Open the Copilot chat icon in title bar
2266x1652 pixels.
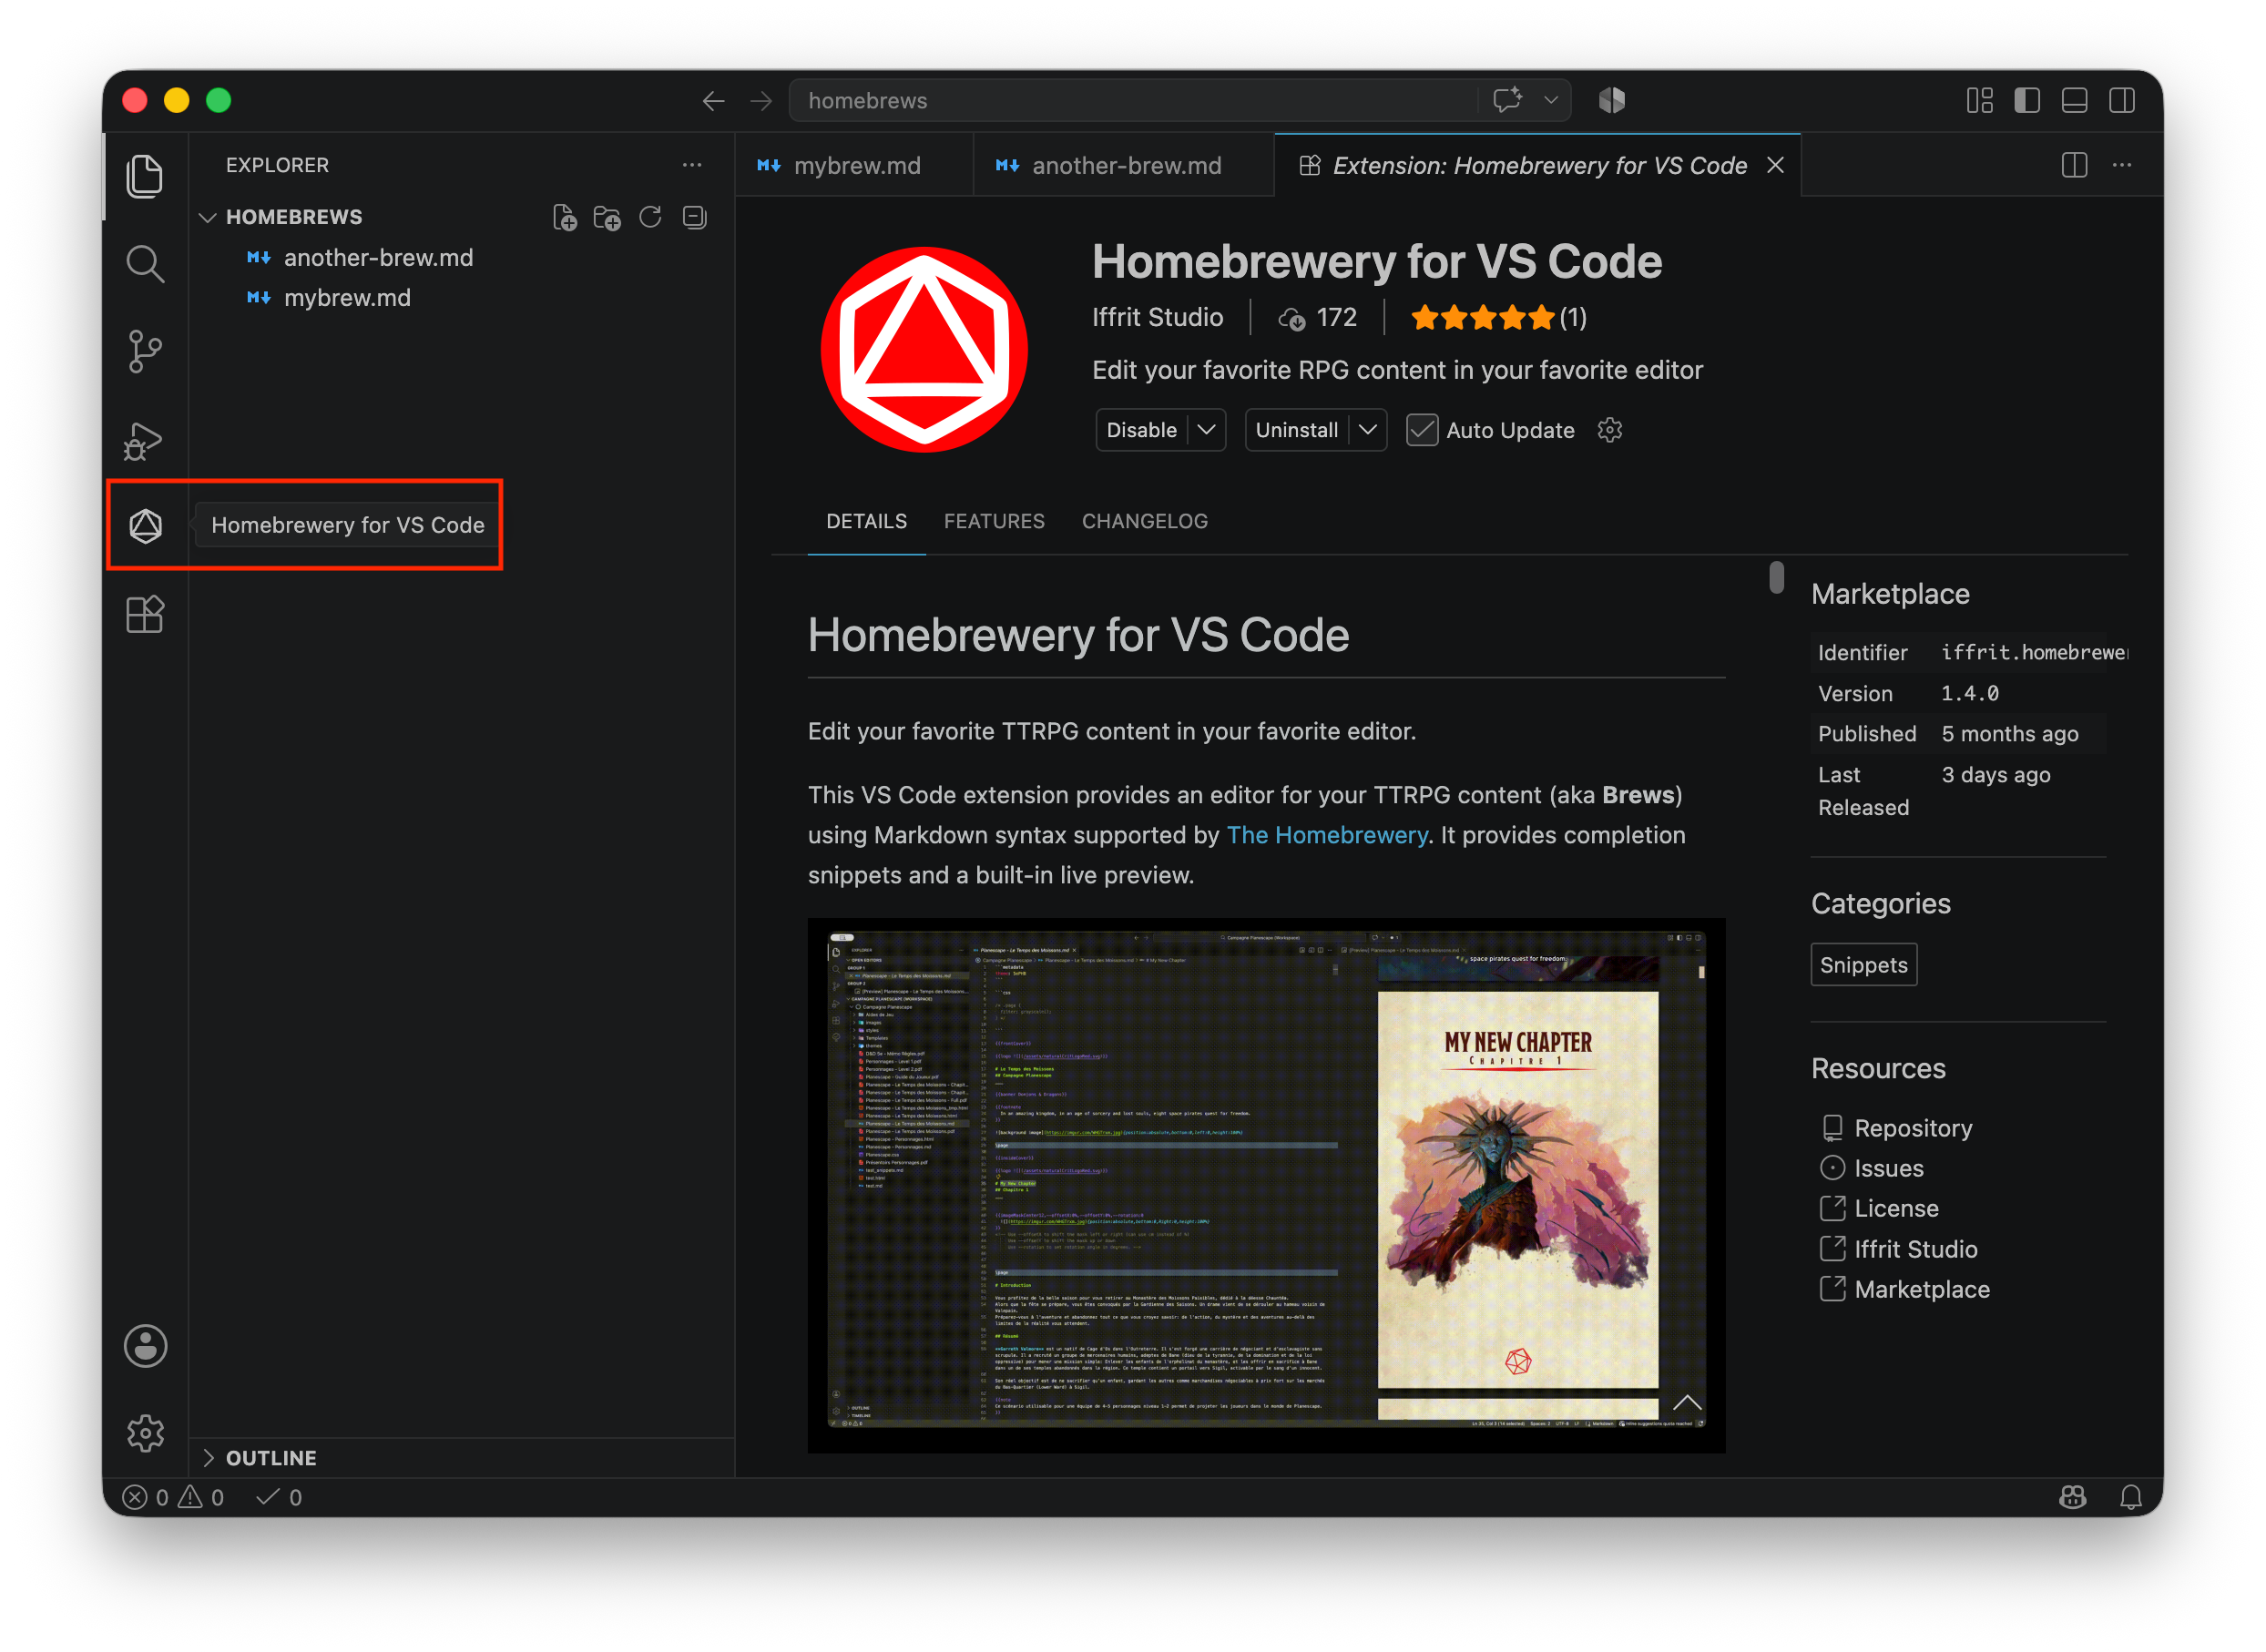pyautogui.click(x=1507, y=100)
